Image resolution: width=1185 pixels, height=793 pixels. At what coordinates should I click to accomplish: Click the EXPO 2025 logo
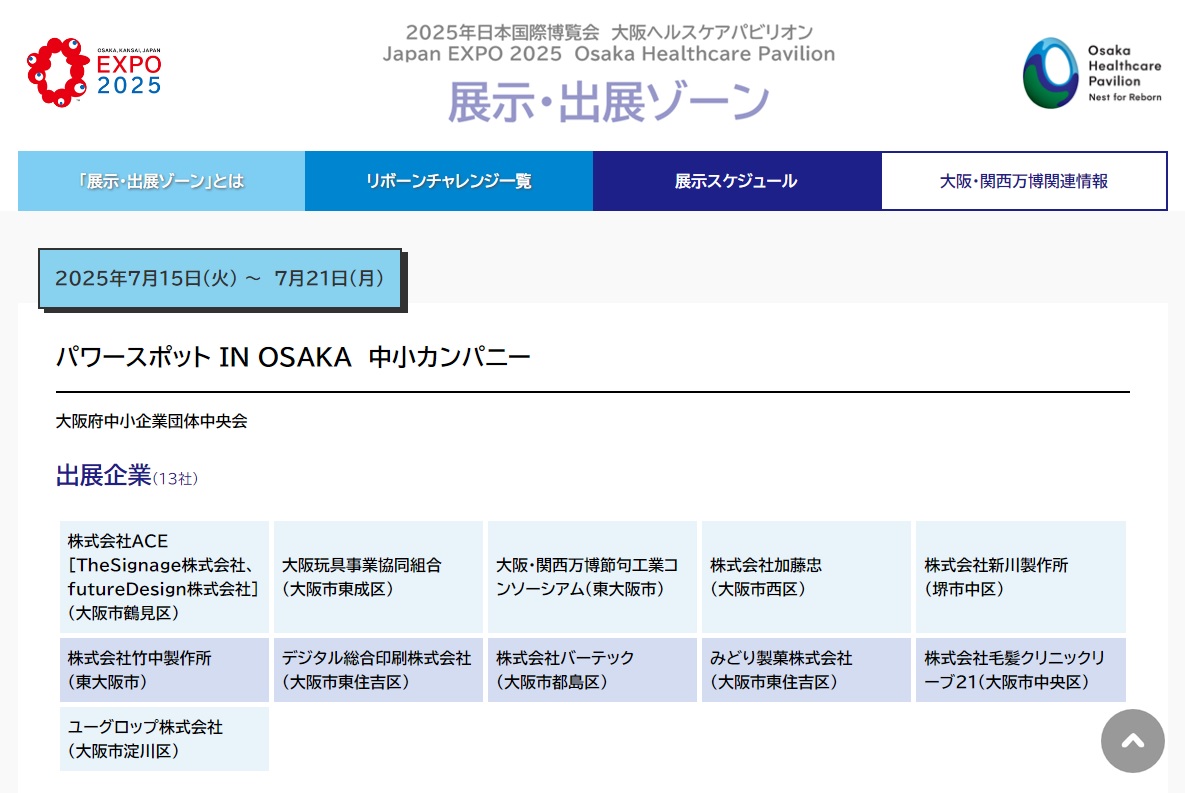coord(94,72)
